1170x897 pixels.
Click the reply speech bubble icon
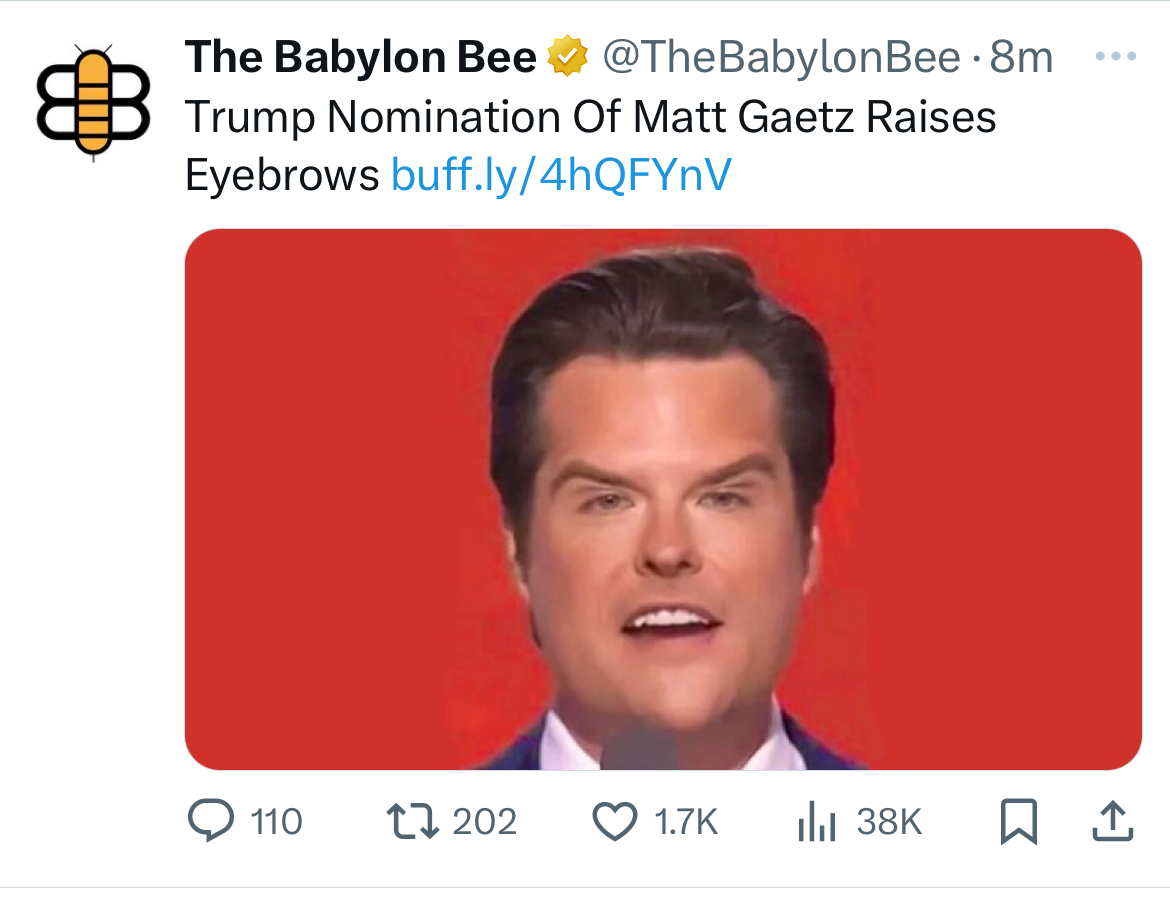click(x=211, y=821)
